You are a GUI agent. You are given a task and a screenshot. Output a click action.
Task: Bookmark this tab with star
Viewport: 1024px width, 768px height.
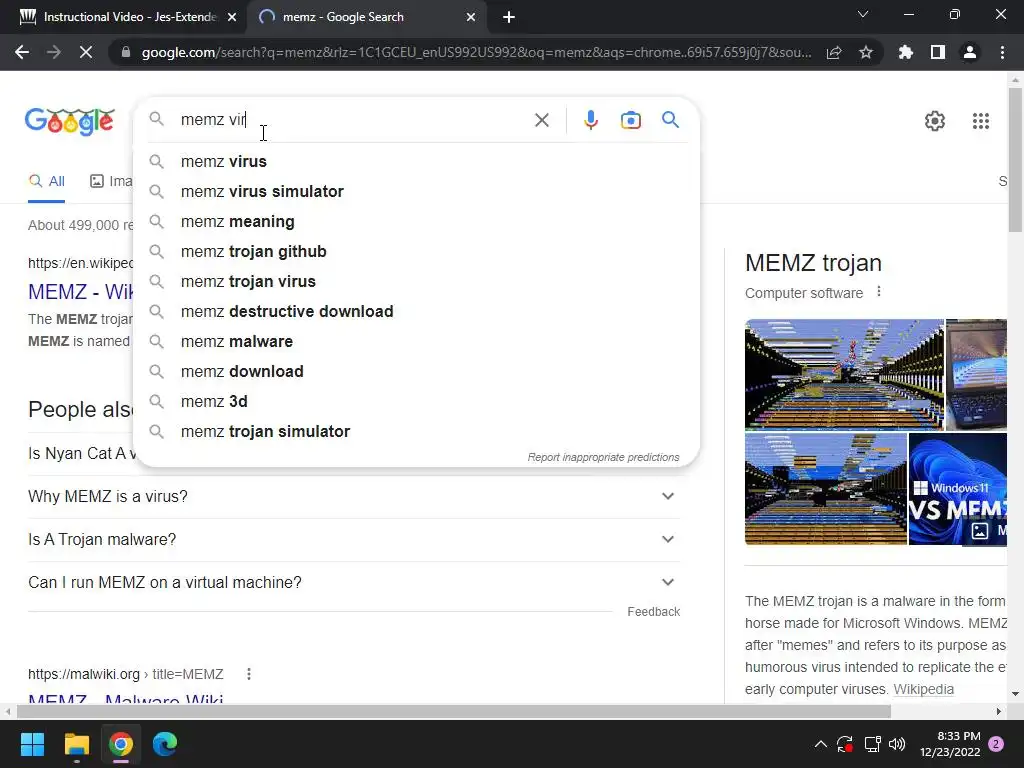[866, 53]
